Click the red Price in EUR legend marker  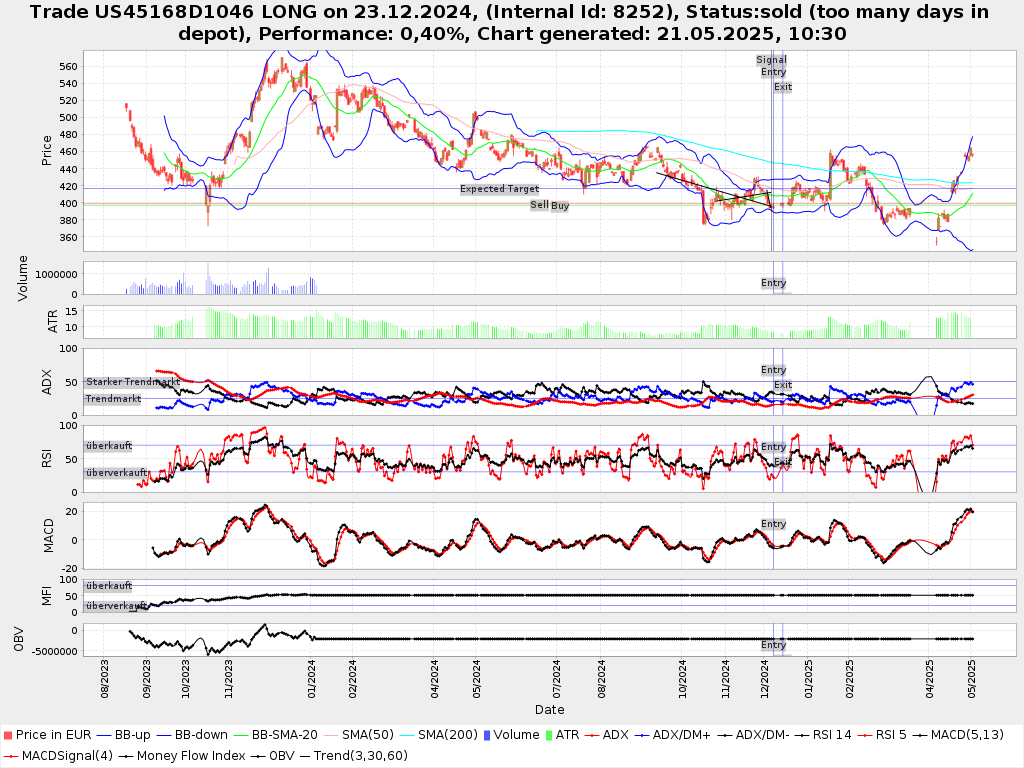[x=8, y=735]
